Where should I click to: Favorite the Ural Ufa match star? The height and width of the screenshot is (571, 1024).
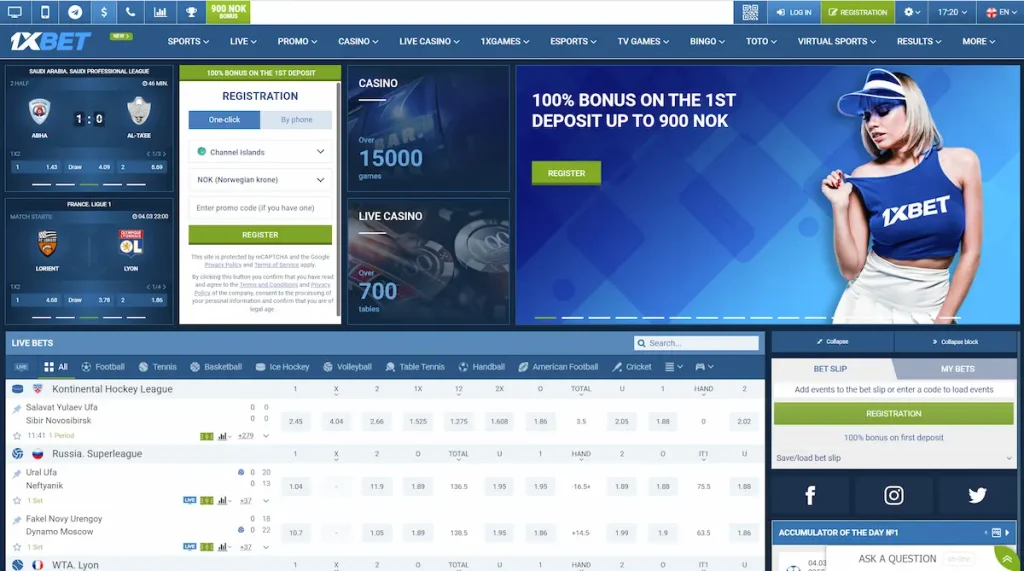coord(17,500)
